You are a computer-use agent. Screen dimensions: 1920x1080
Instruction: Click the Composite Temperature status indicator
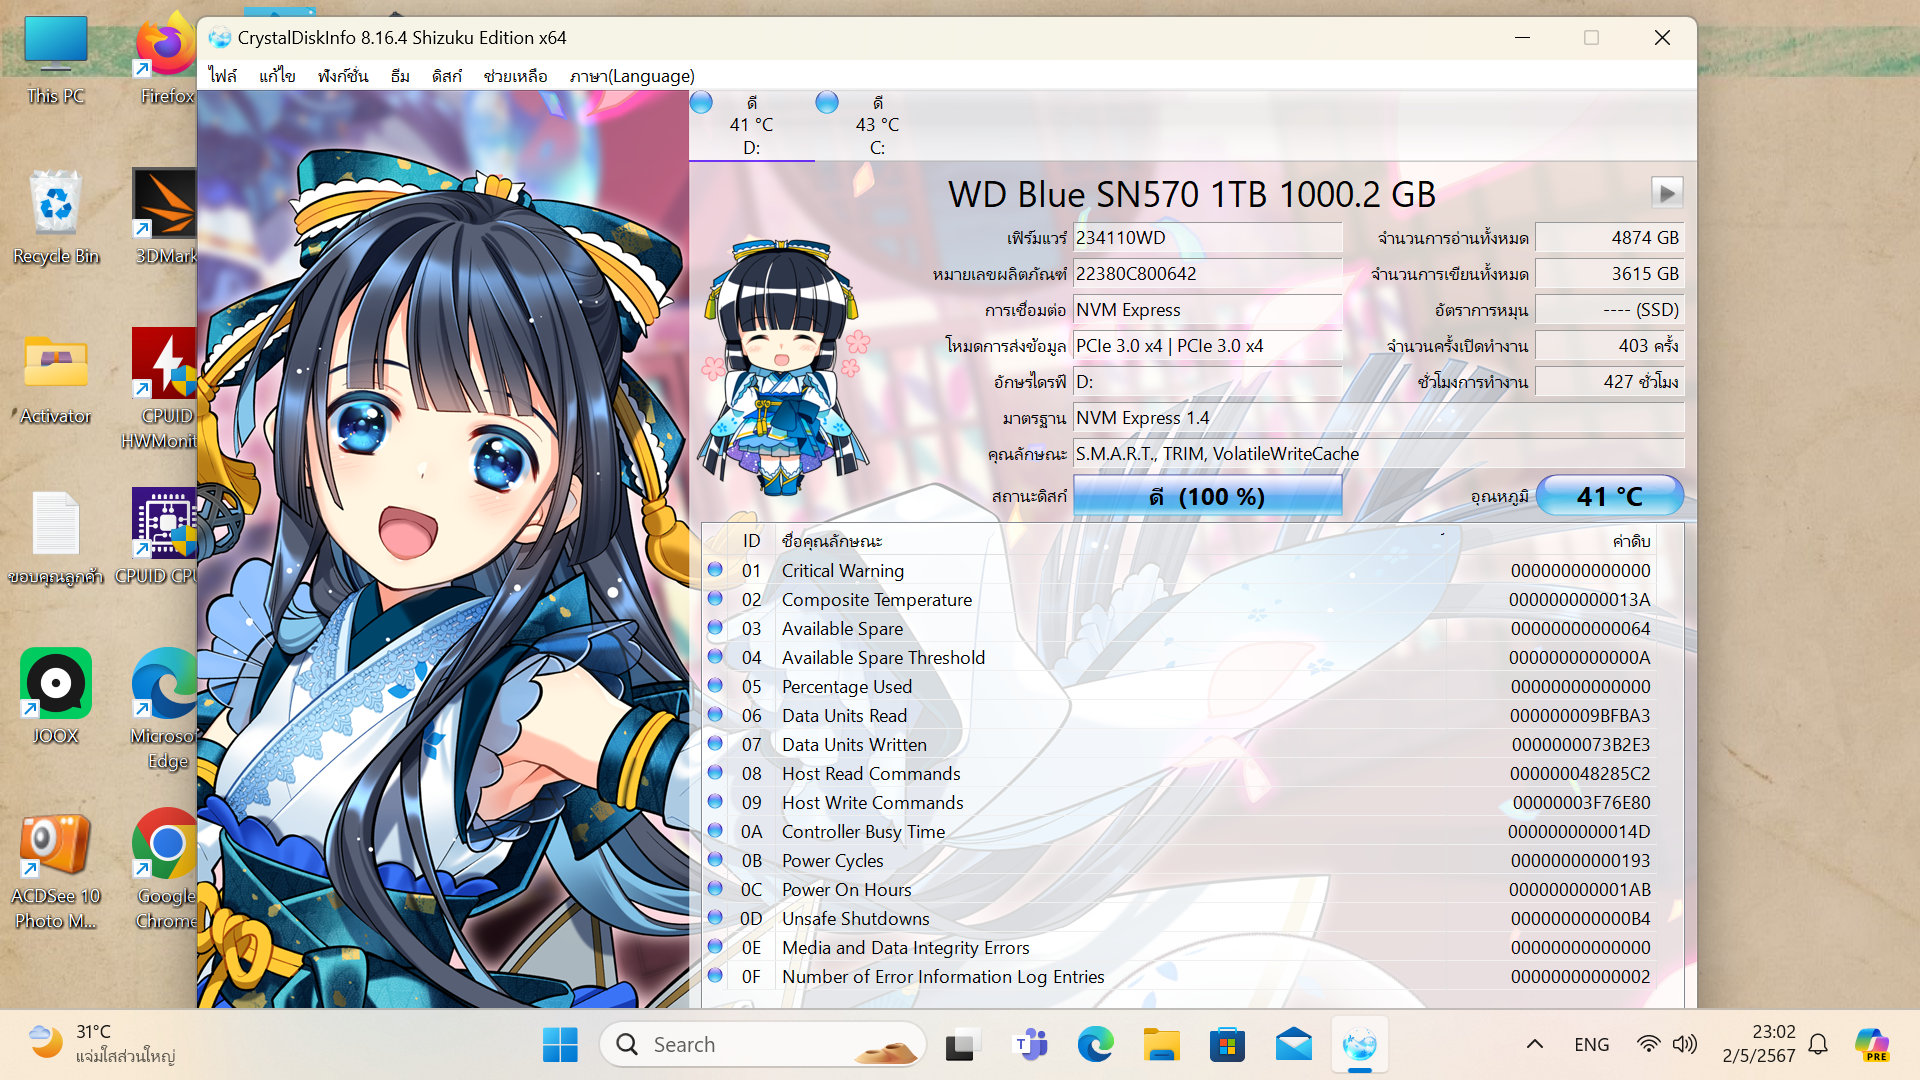pos(715,598)
